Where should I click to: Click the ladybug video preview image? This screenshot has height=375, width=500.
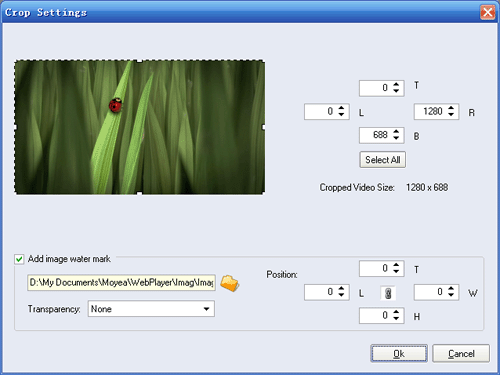[x=140, y=127]
